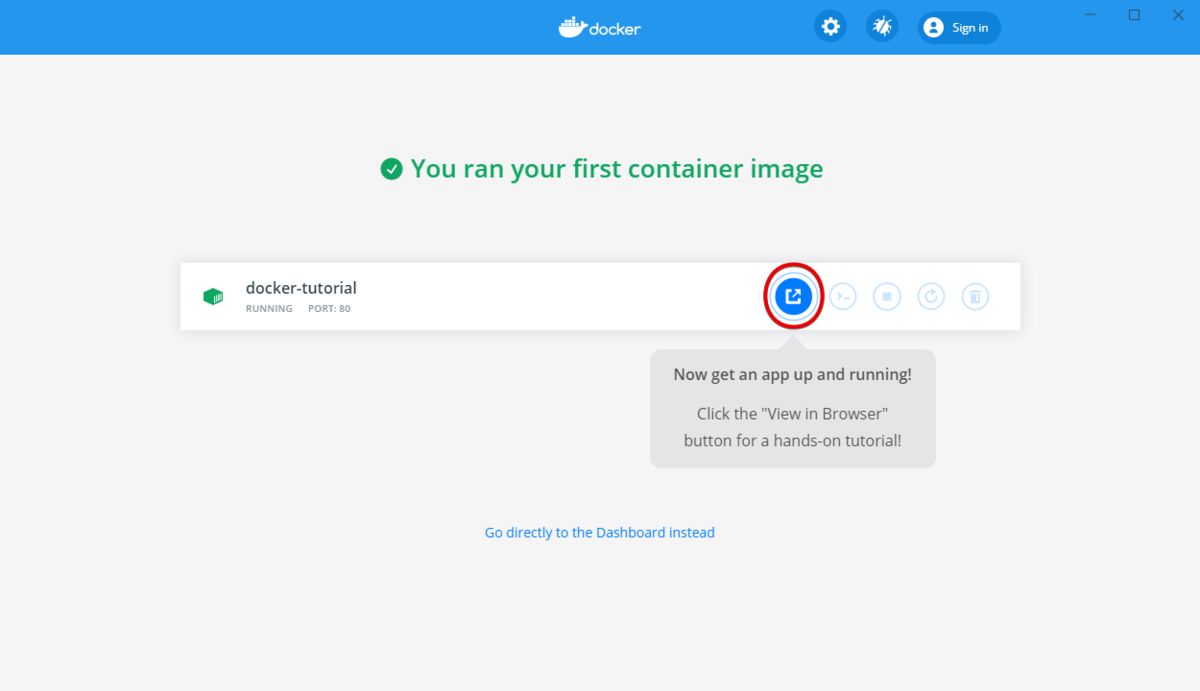
Task: Click the Sign in button
Action: (959, 28)
